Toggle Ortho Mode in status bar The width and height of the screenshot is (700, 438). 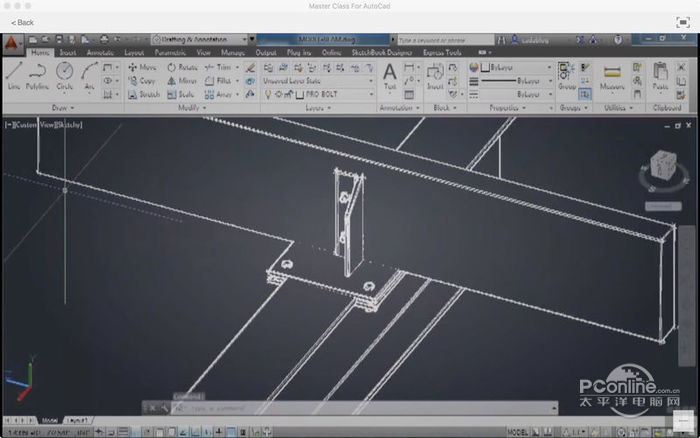point(135,432)
